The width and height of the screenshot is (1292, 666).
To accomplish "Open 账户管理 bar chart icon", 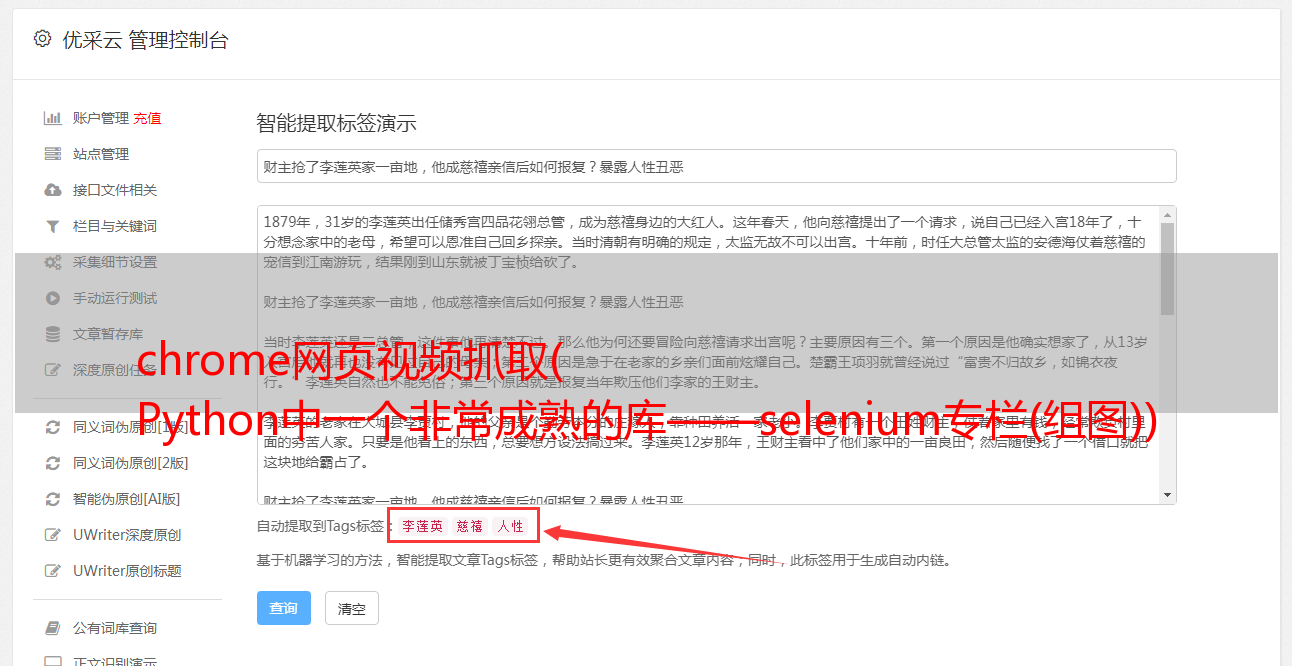I will pyautogui.click(x=52, y=118).
